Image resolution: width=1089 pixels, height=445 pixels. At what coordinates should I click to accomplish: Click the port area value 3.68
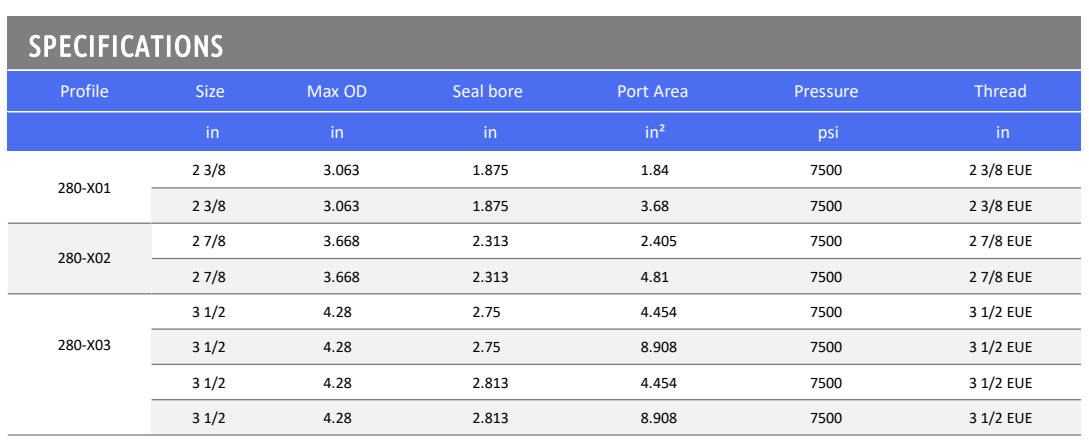tap(655, 206)
